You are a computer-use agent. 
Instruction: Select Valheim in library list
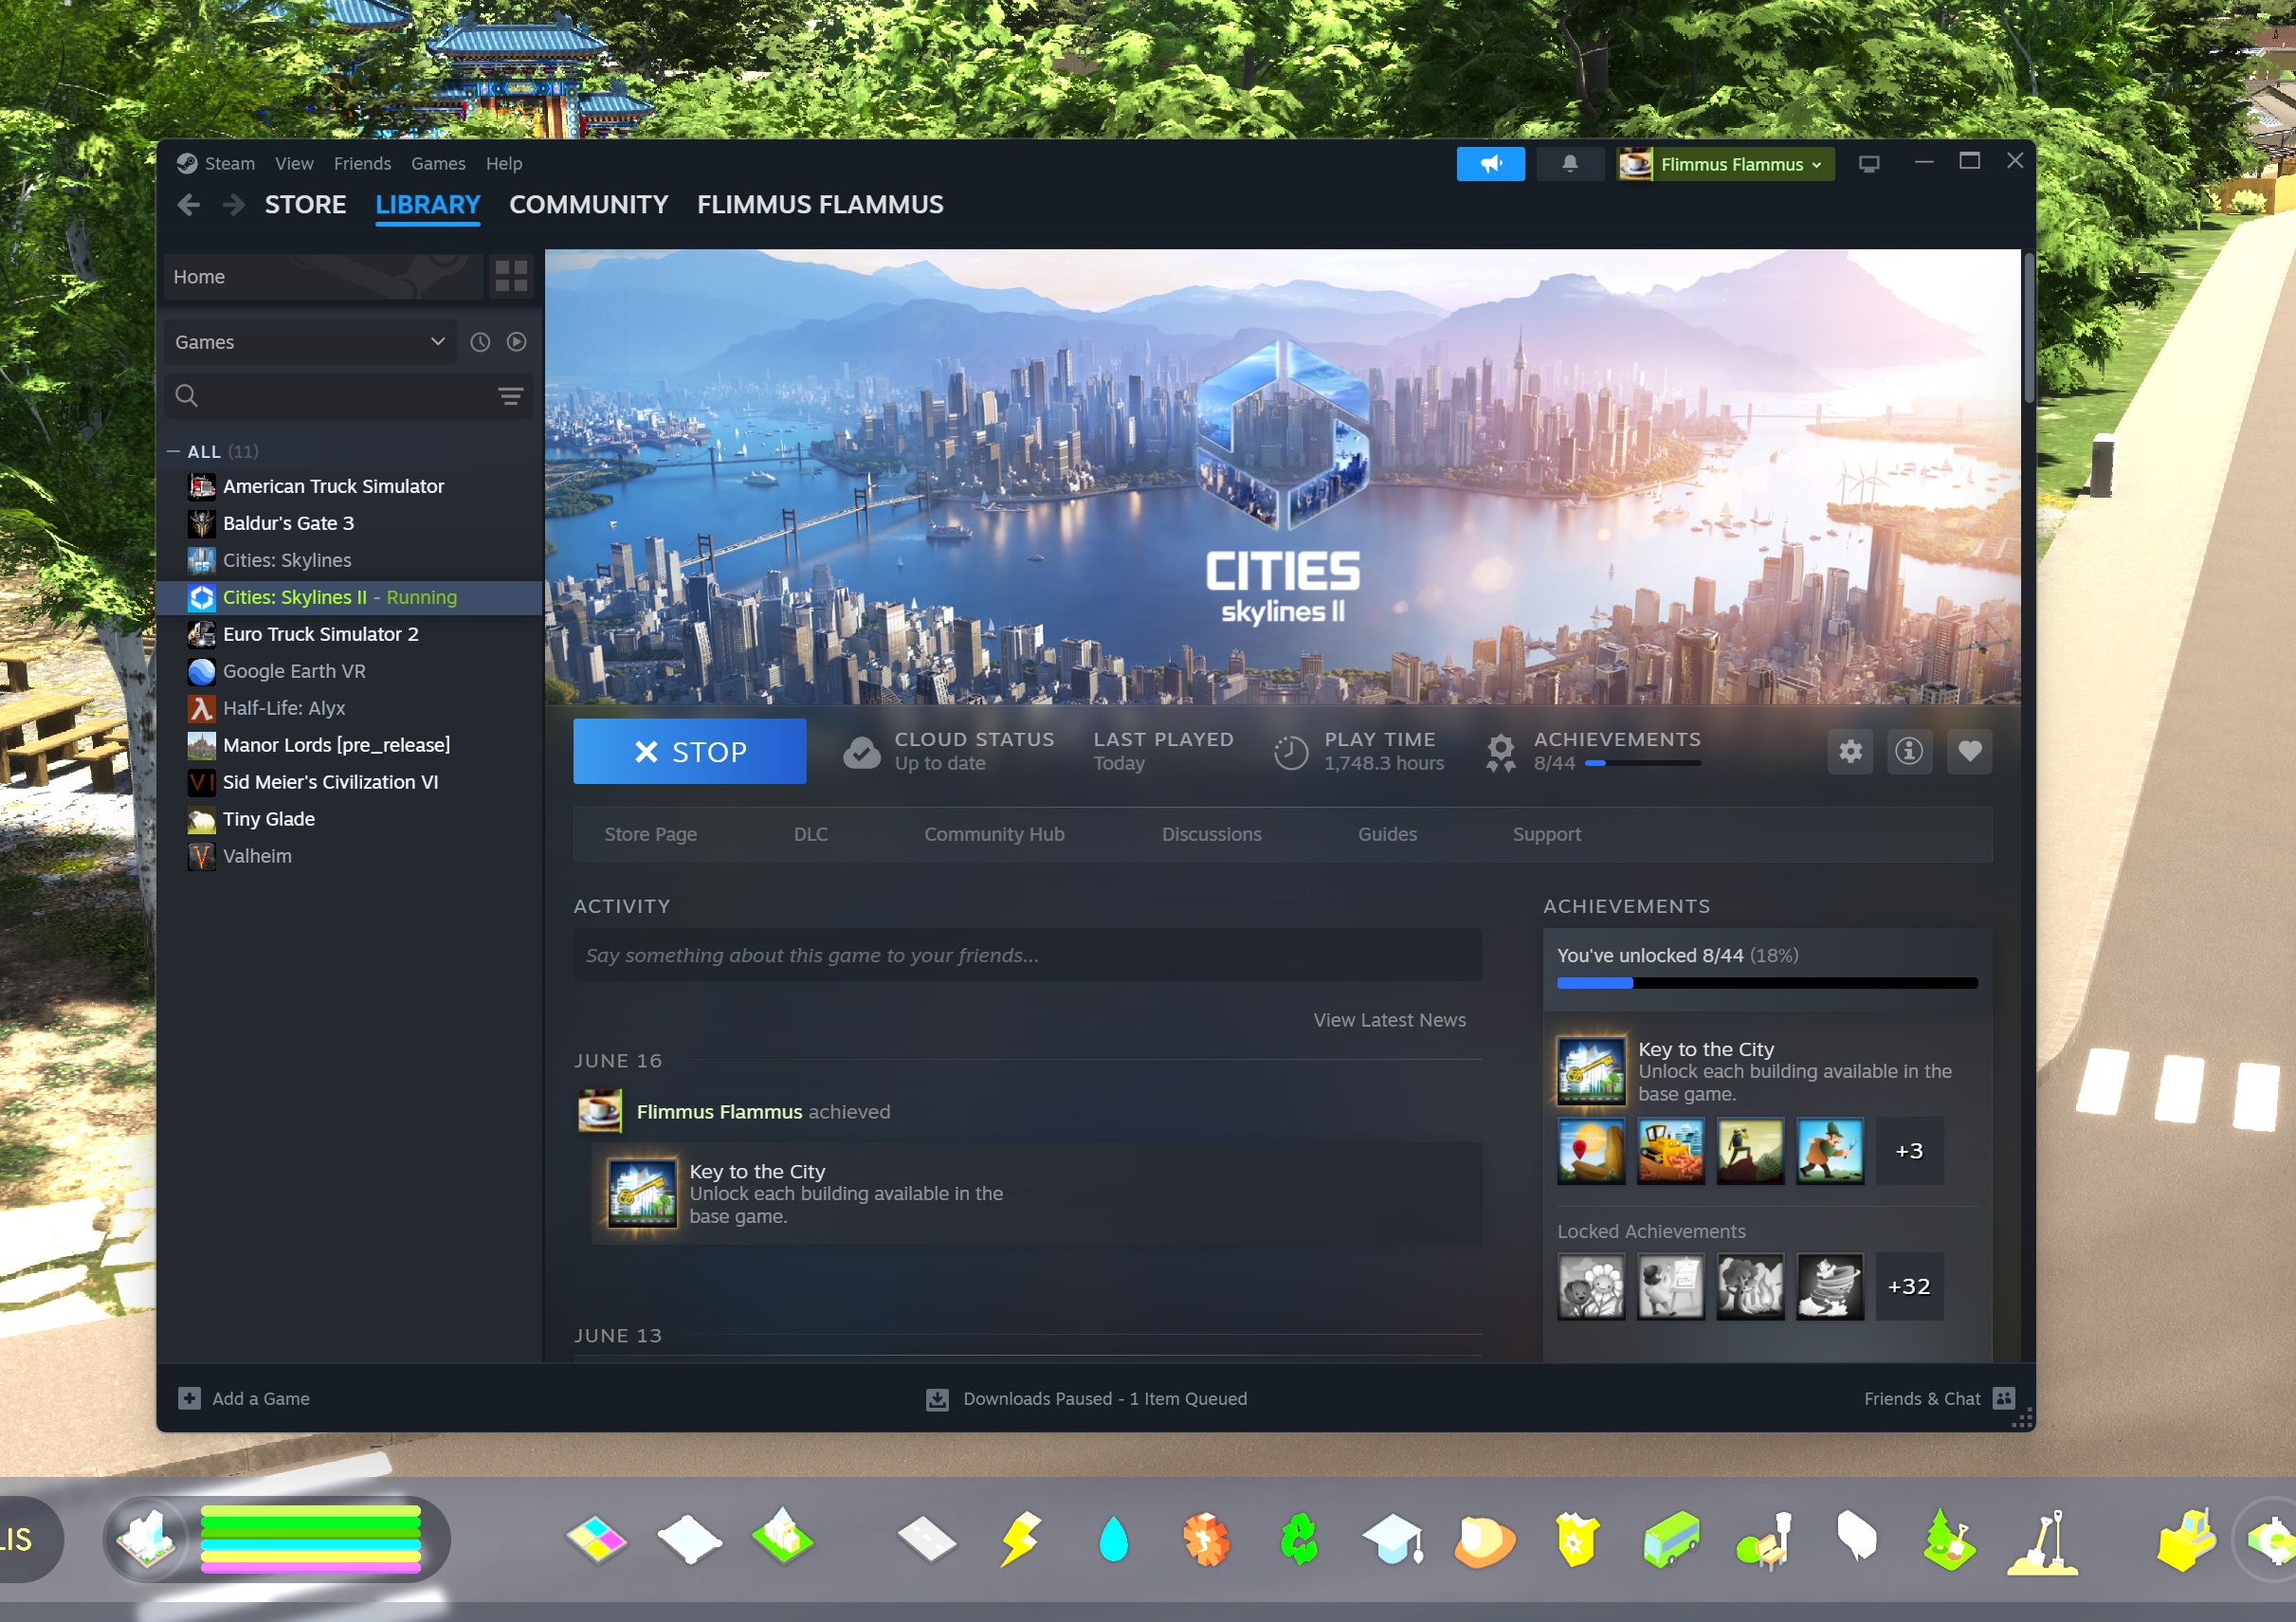pos(350,856)
